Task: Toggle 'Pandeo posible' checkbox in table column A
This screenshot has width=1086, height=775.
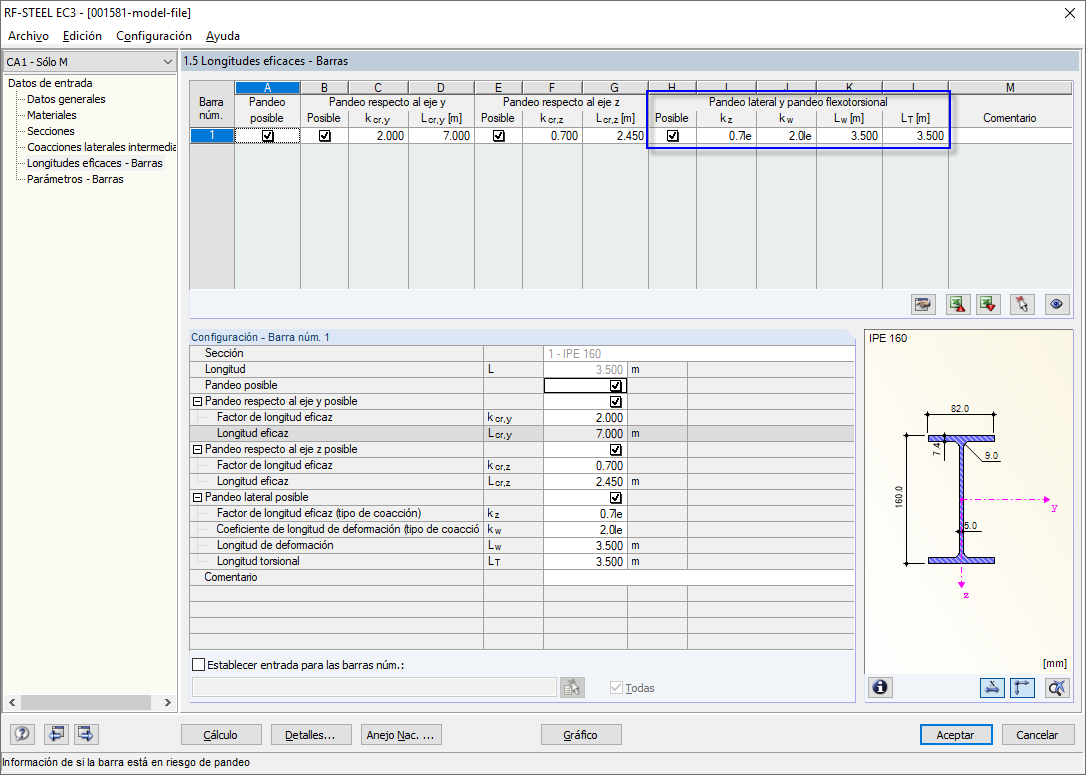Action: point(267,136)
